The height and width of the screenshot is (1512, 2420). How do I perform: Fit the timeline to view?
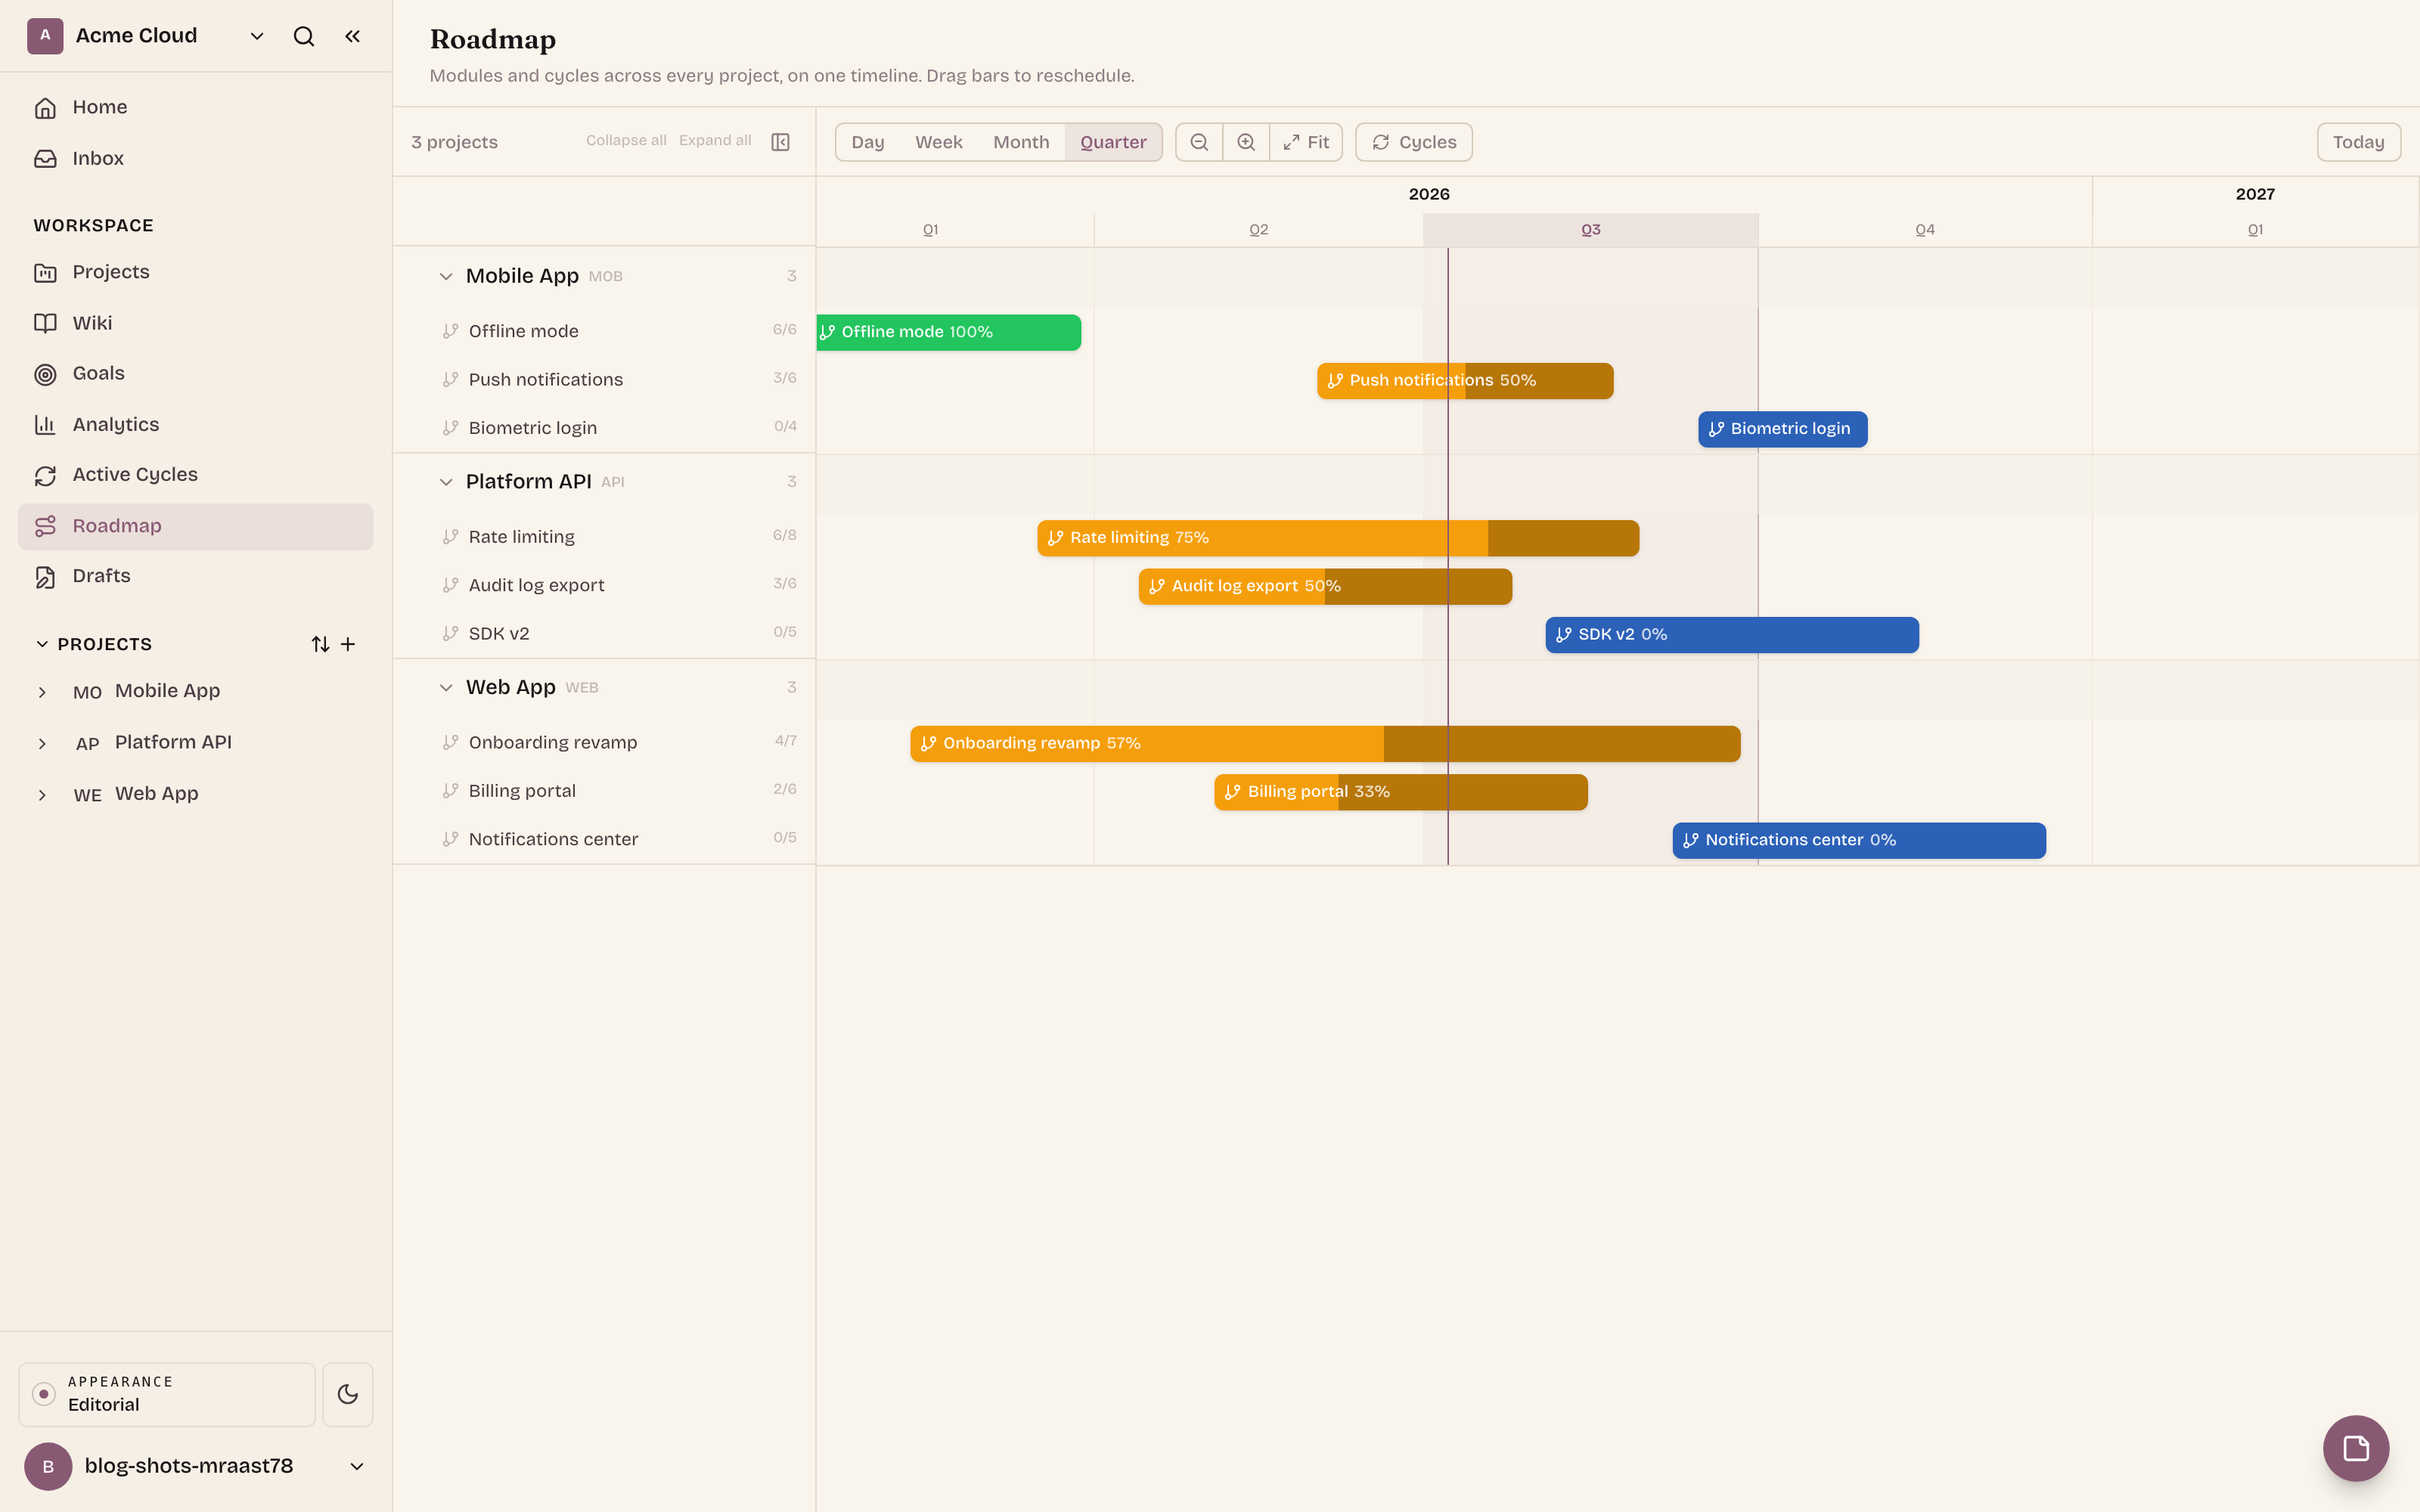click(1306, 142)
